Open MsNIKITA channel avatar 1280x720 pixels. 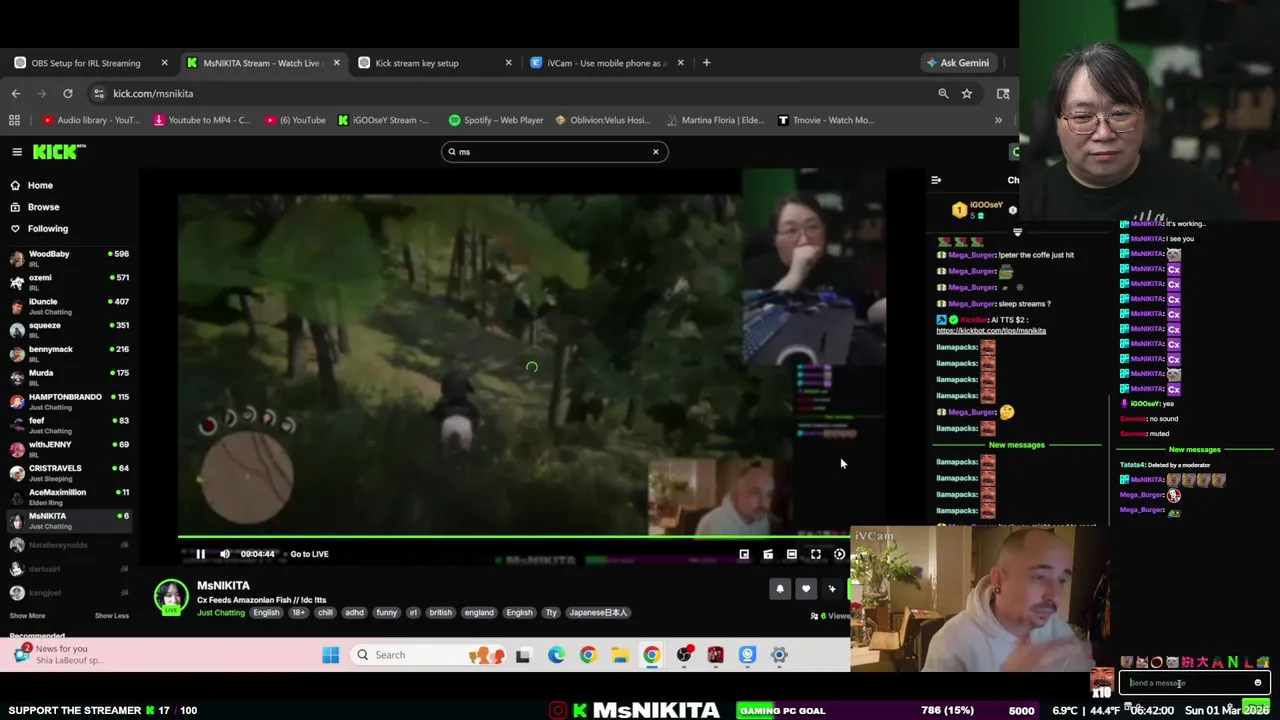[171, 597]
